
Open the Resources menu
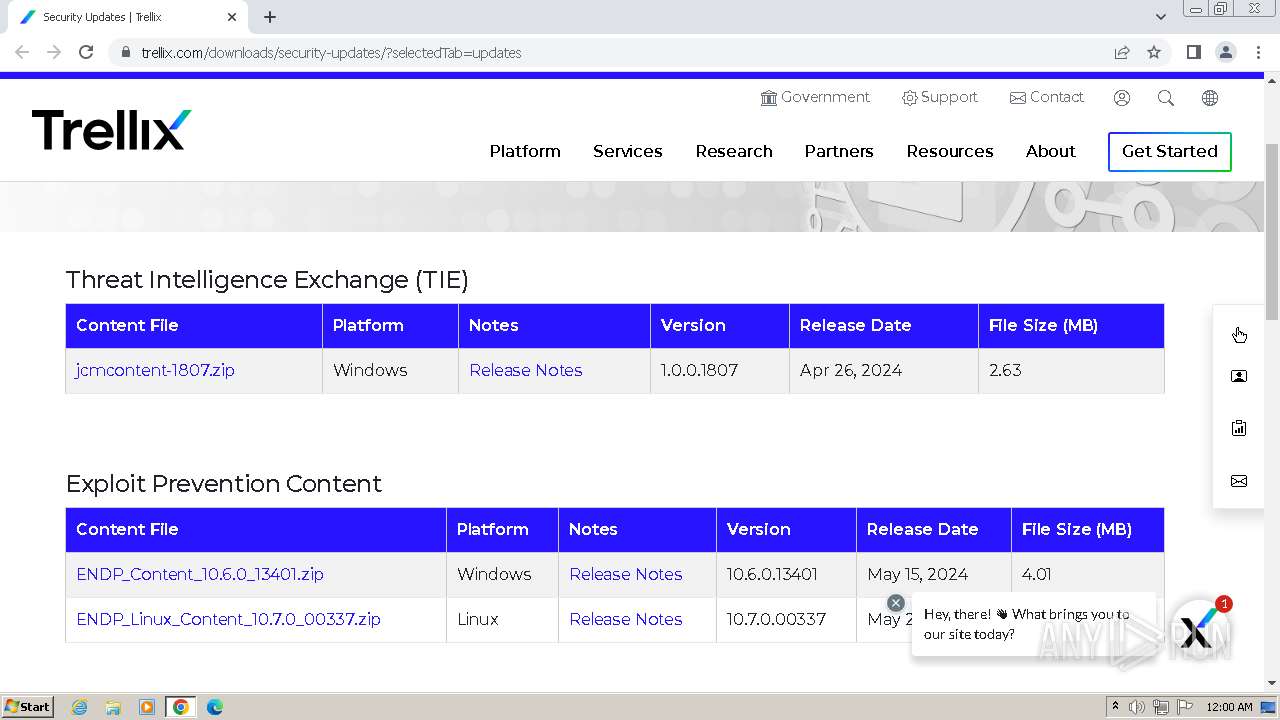point(950,151)
